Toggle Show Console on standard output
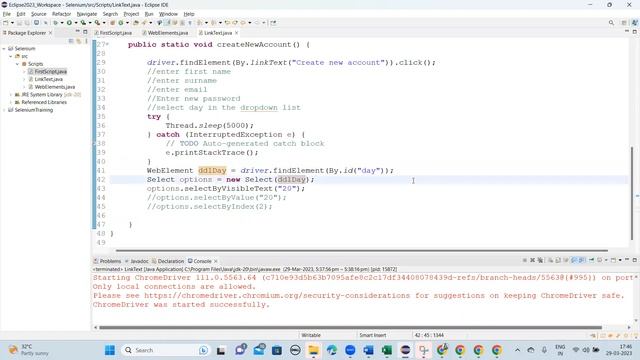Viewport: 640px width, 360px height. [574, 260]
